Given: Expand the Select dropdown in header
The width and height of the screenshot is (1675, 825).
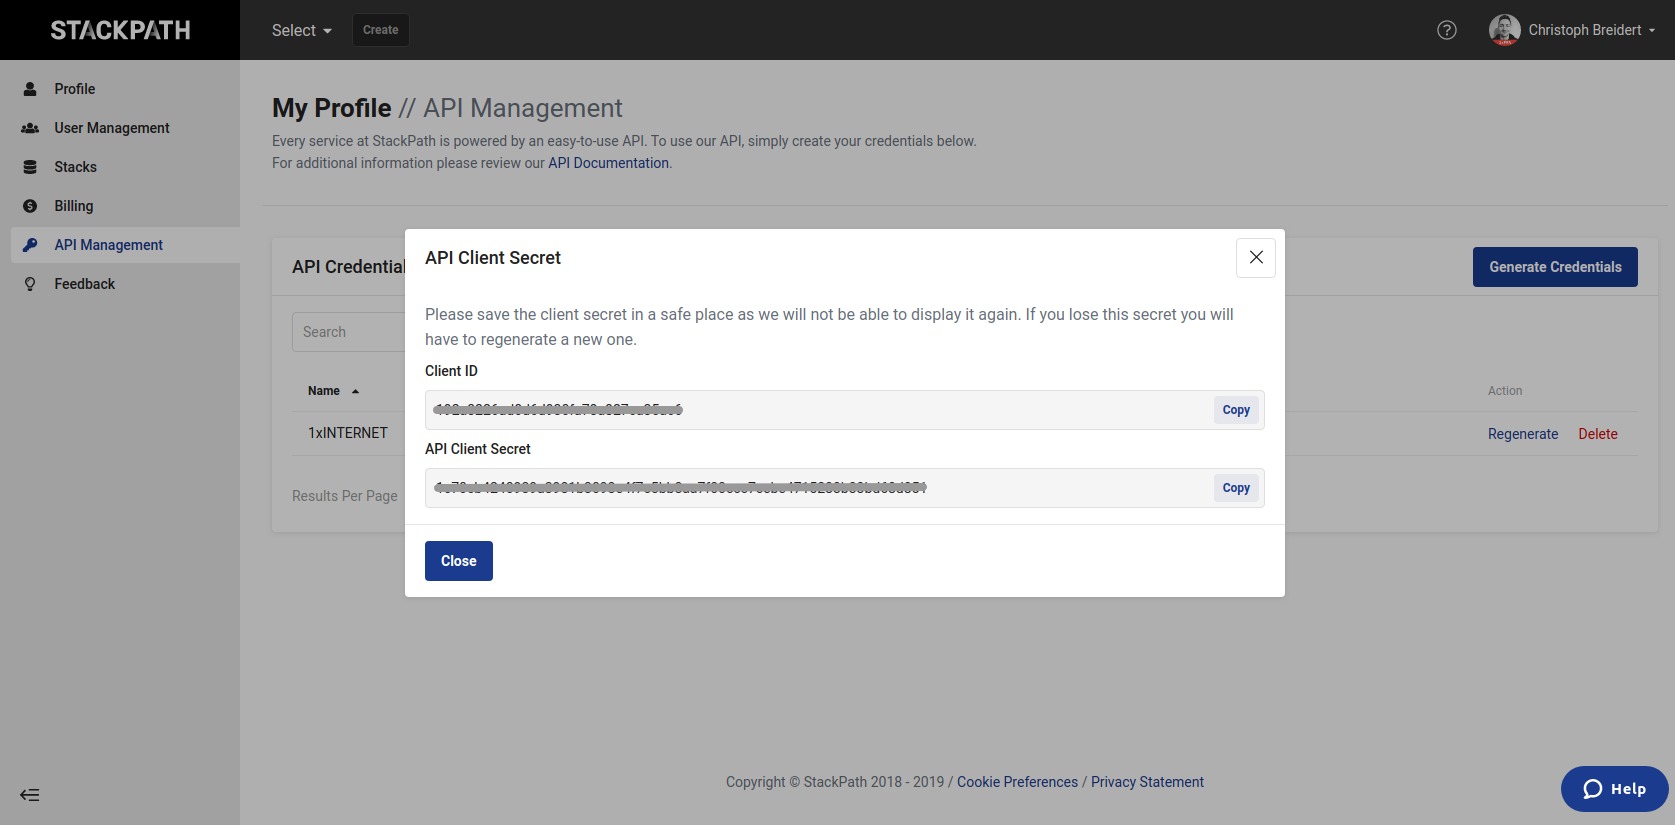Looking at the screenshot, I should pos(301,30).
